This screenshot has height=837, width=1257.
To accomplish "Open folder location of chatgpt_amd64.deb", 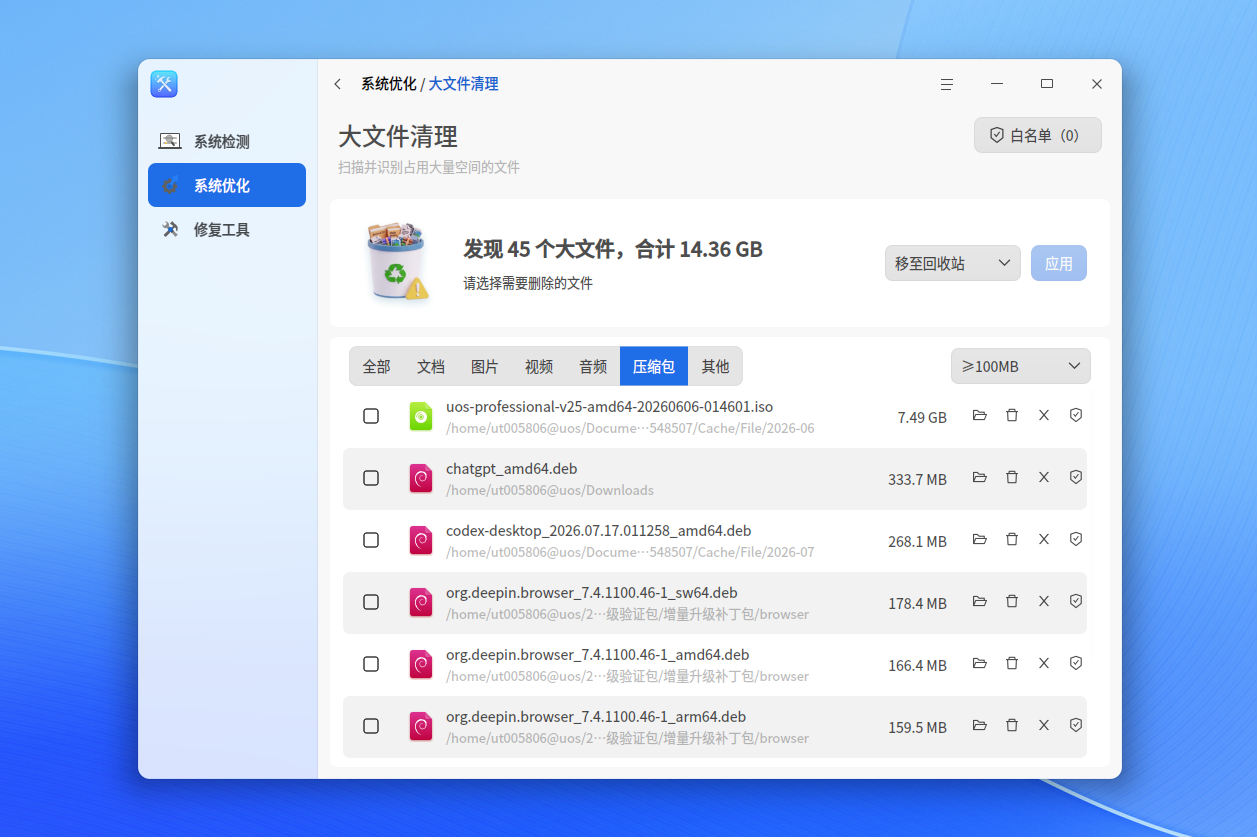I will [980, 477].
